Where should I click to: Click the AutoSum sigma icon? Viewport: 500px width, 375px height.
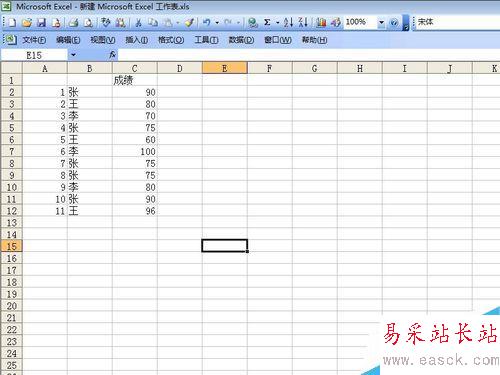coord(267,23)
